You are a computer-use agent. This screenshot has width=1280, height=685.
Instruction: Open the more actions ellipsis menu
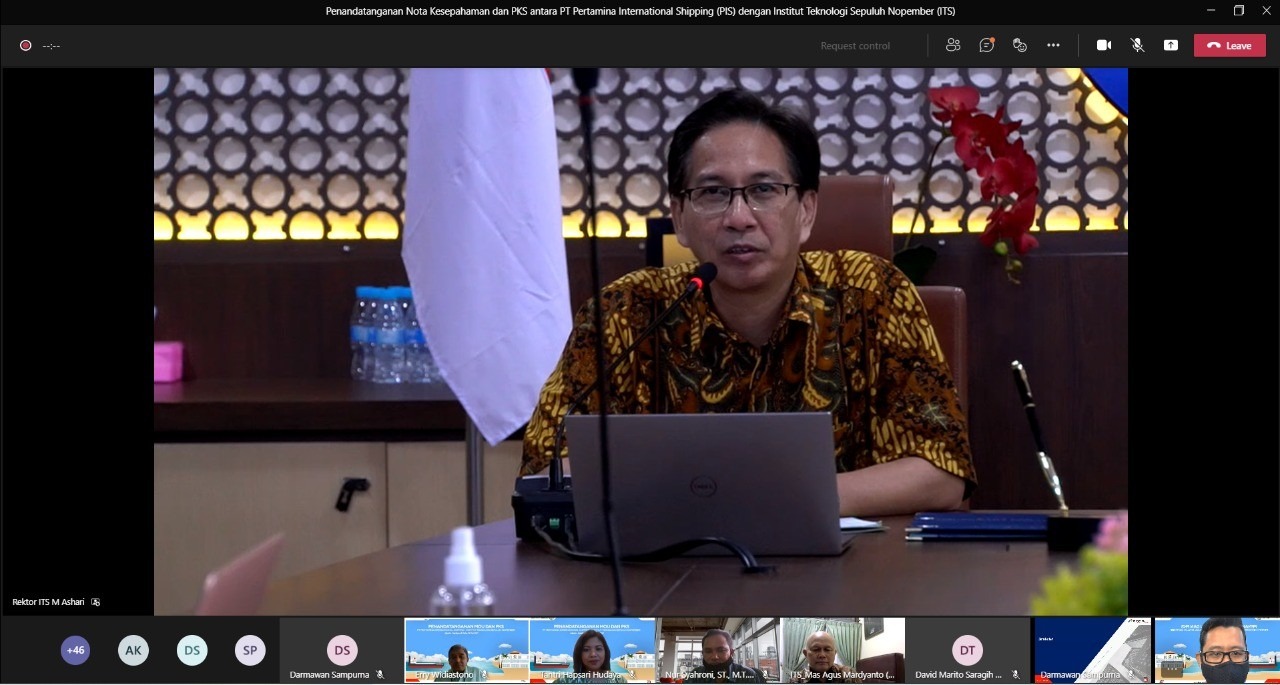pyautogui.click(x=1053, y=45)
